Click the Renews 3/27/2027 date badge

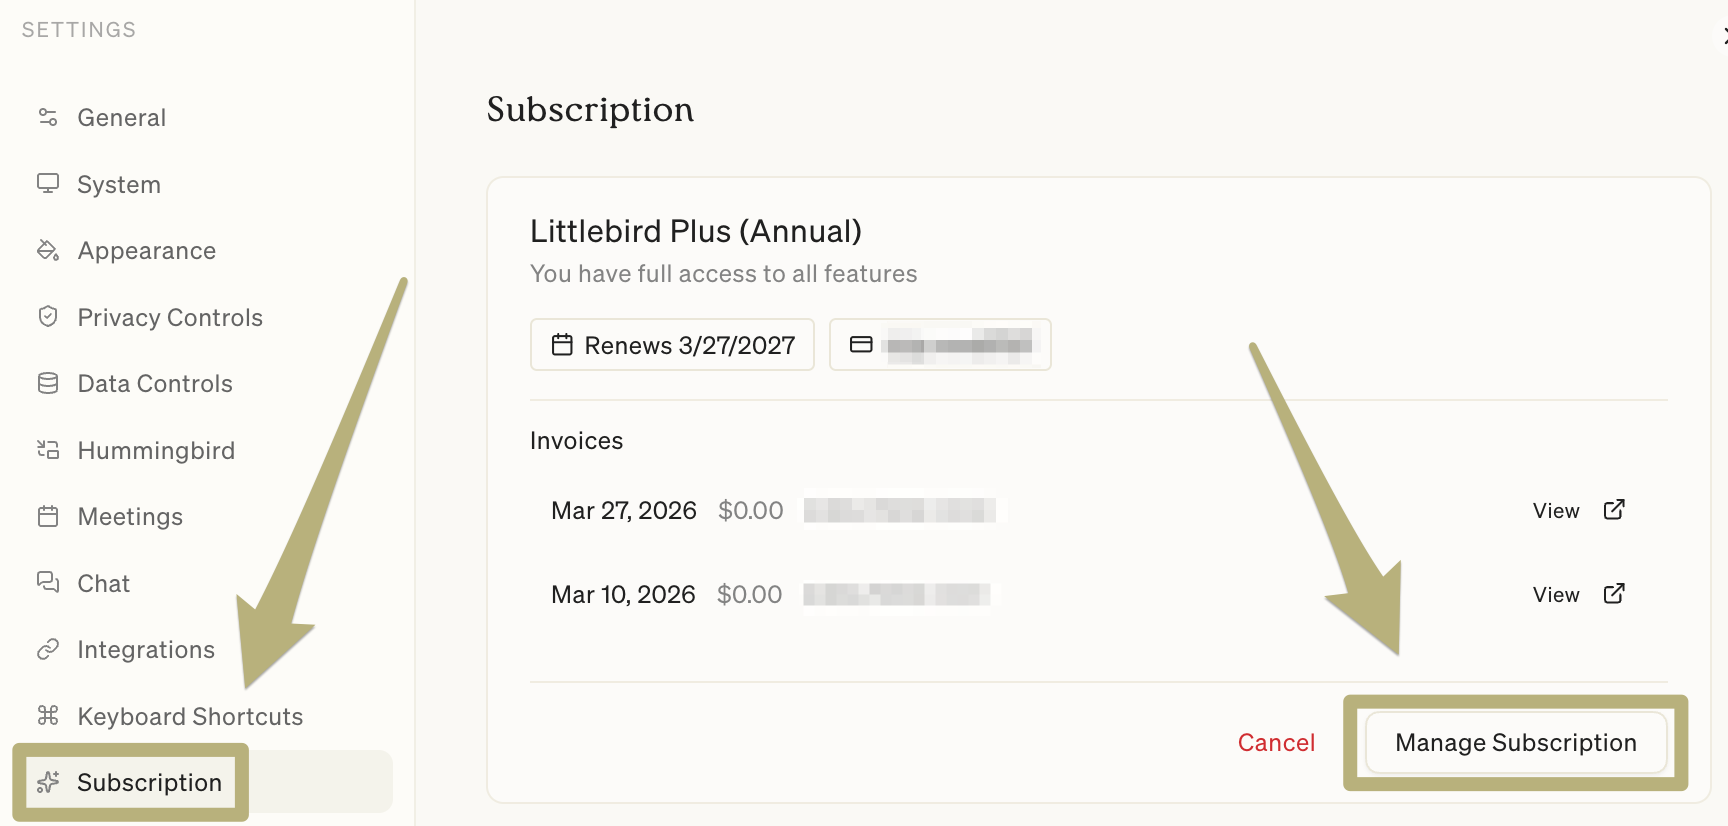(x=672, y=345)
